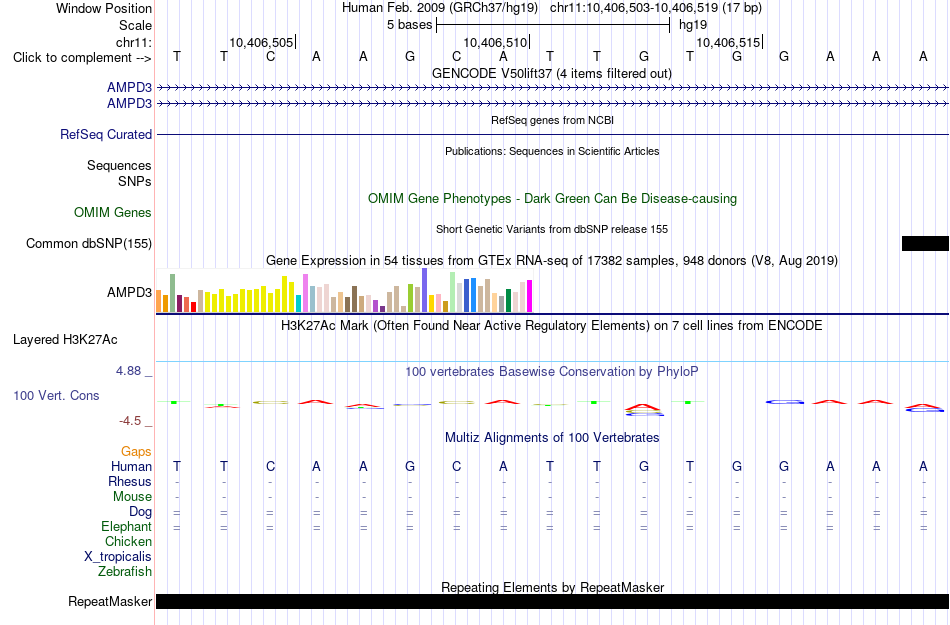Click the lower AMPD3 transcript label in GENCODE

(x=129, y=103)
